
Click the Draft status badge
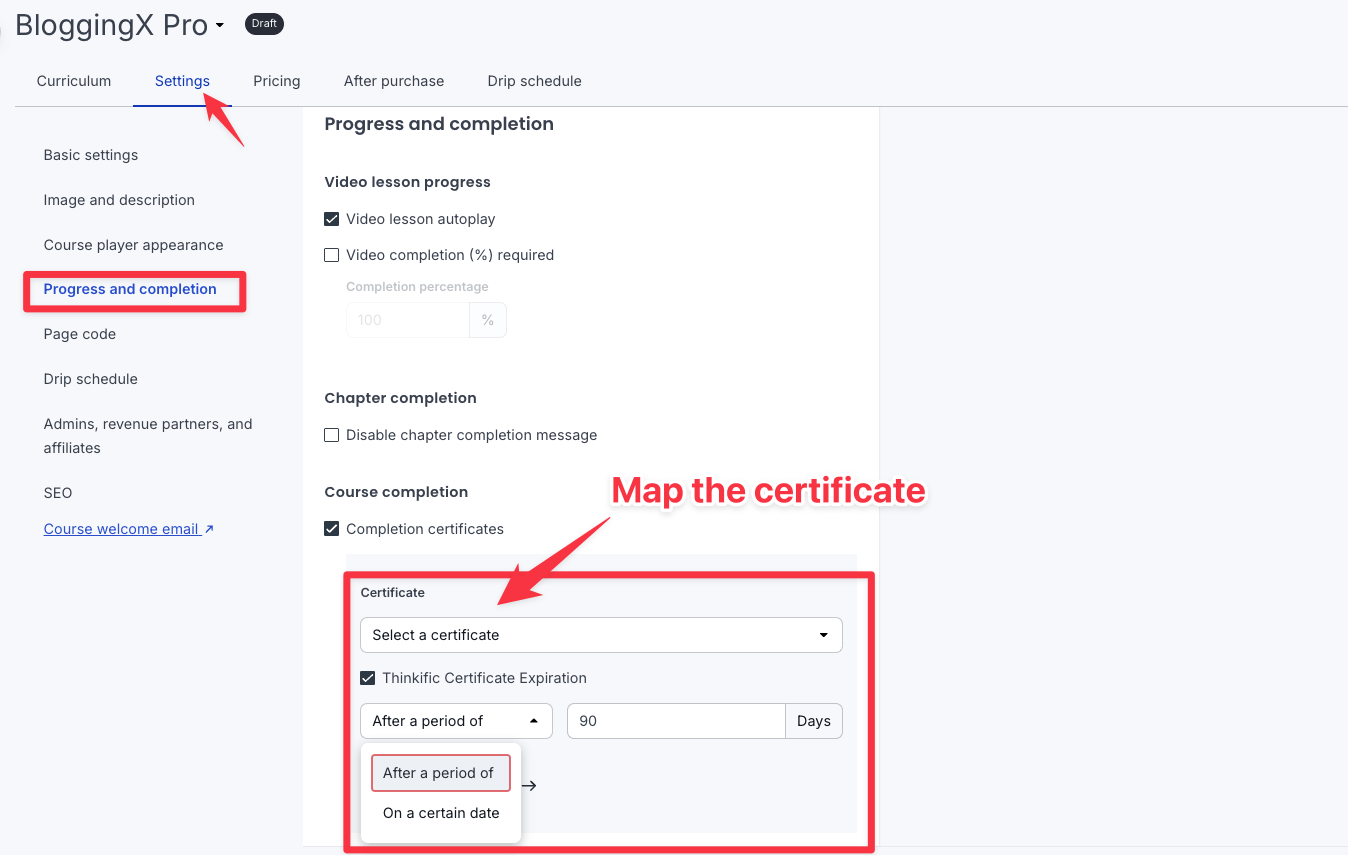point(264,23)
